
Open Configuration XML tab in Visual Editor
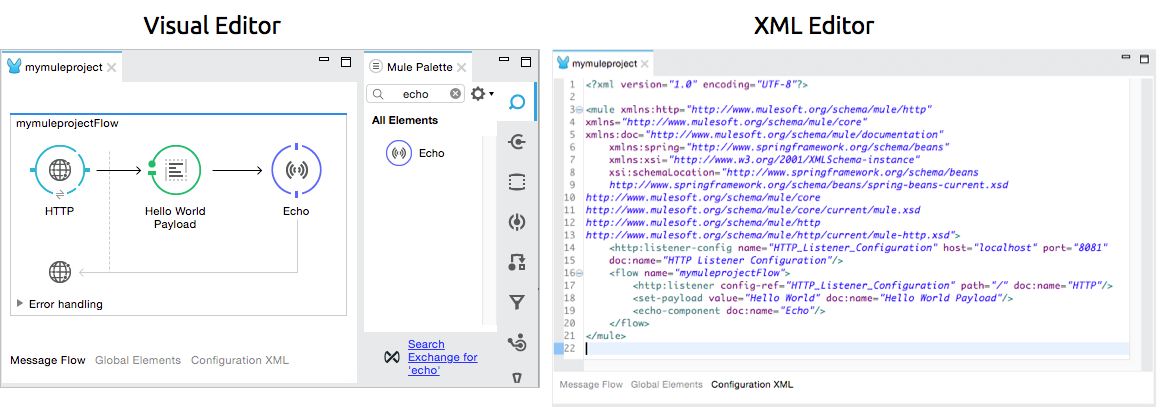[x=239, y=360]
